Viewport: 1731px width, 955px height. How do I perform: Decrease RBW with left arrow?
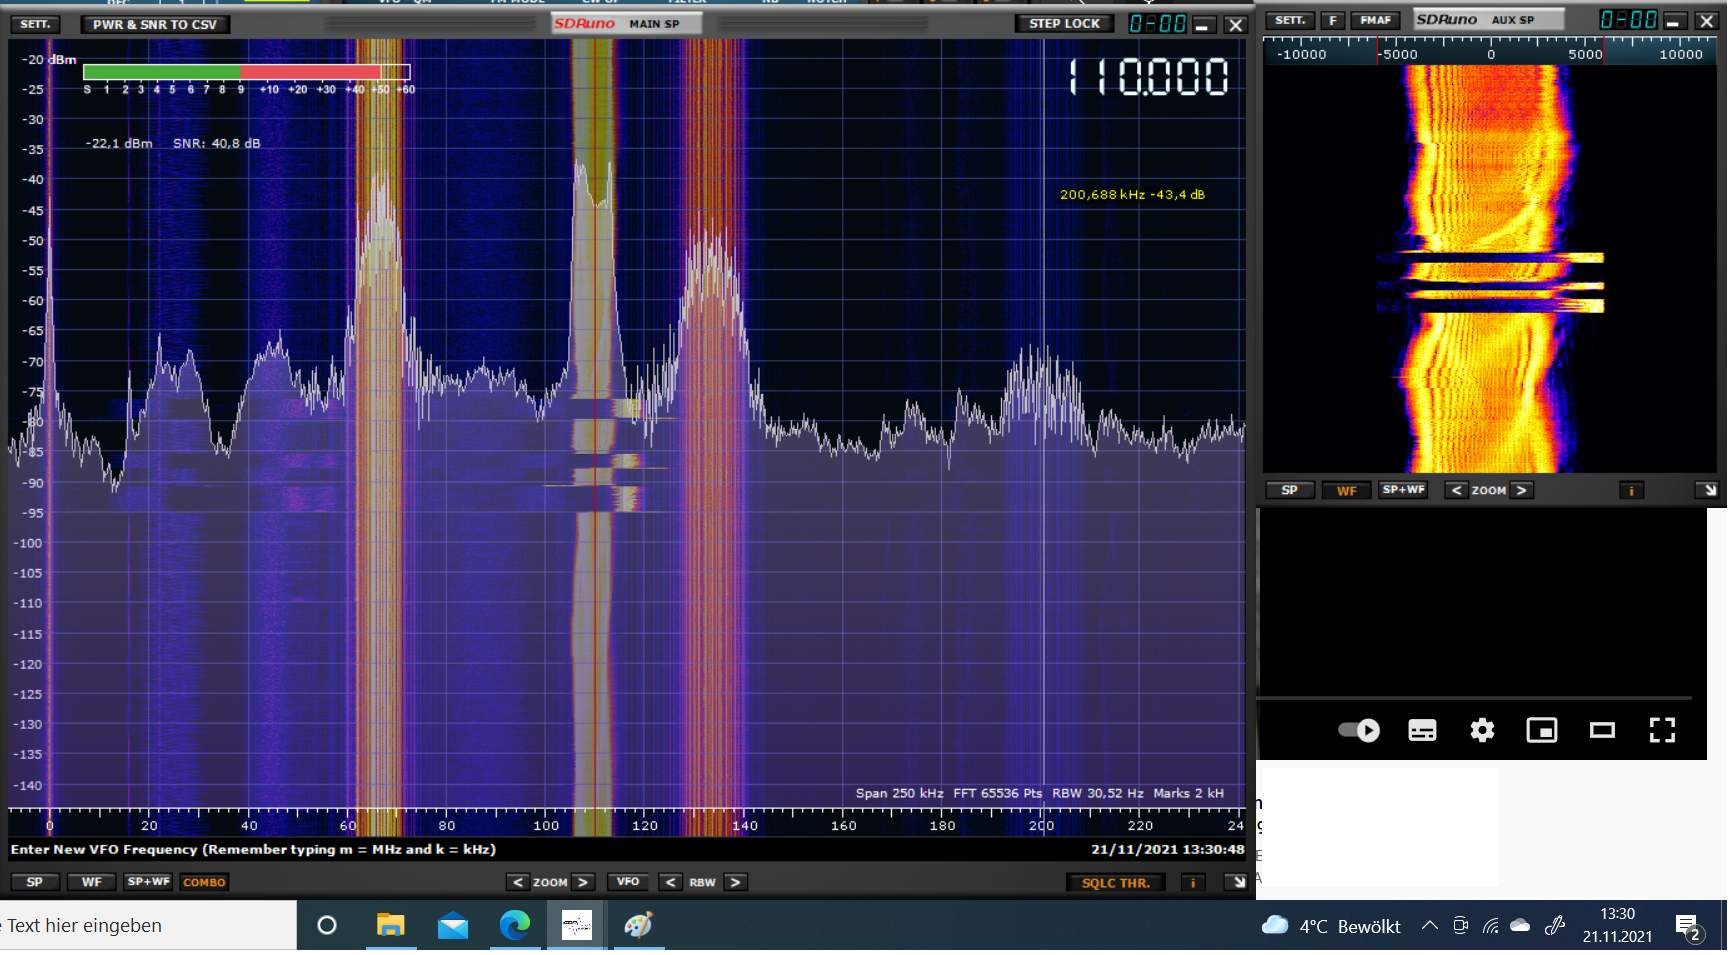coord(671,882)
